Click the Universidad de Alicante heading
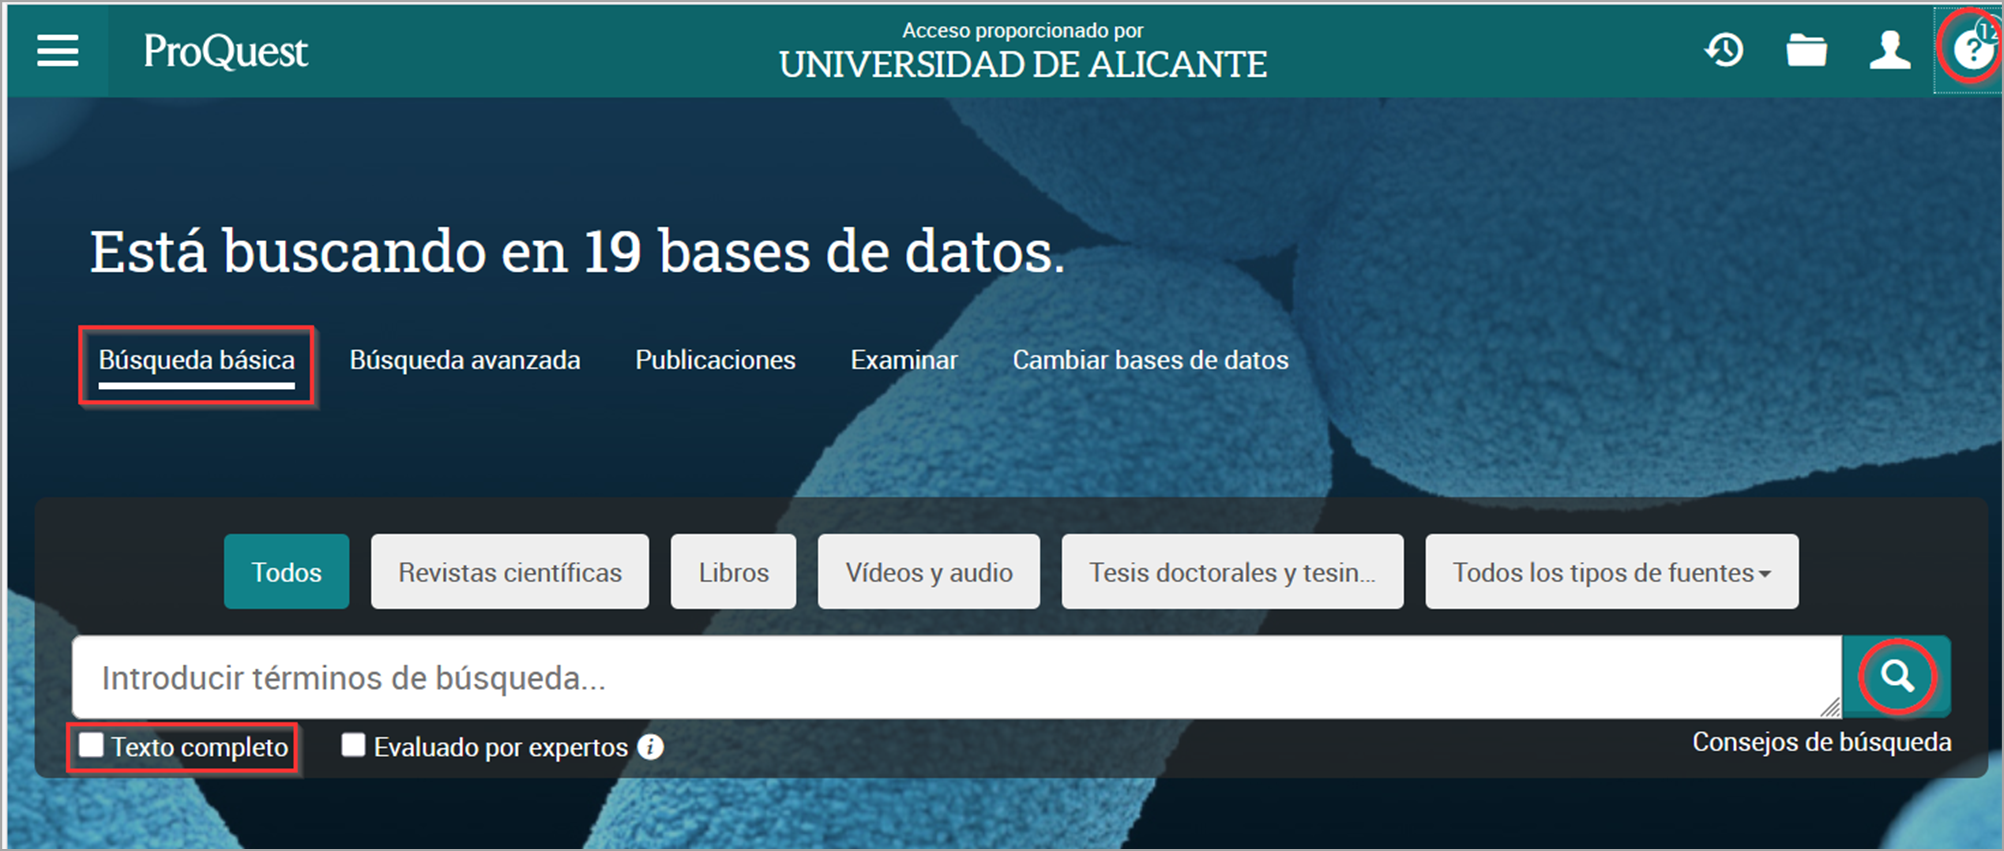The width and height of the screenshot is (2004, 851). (x=1023, y=65)
